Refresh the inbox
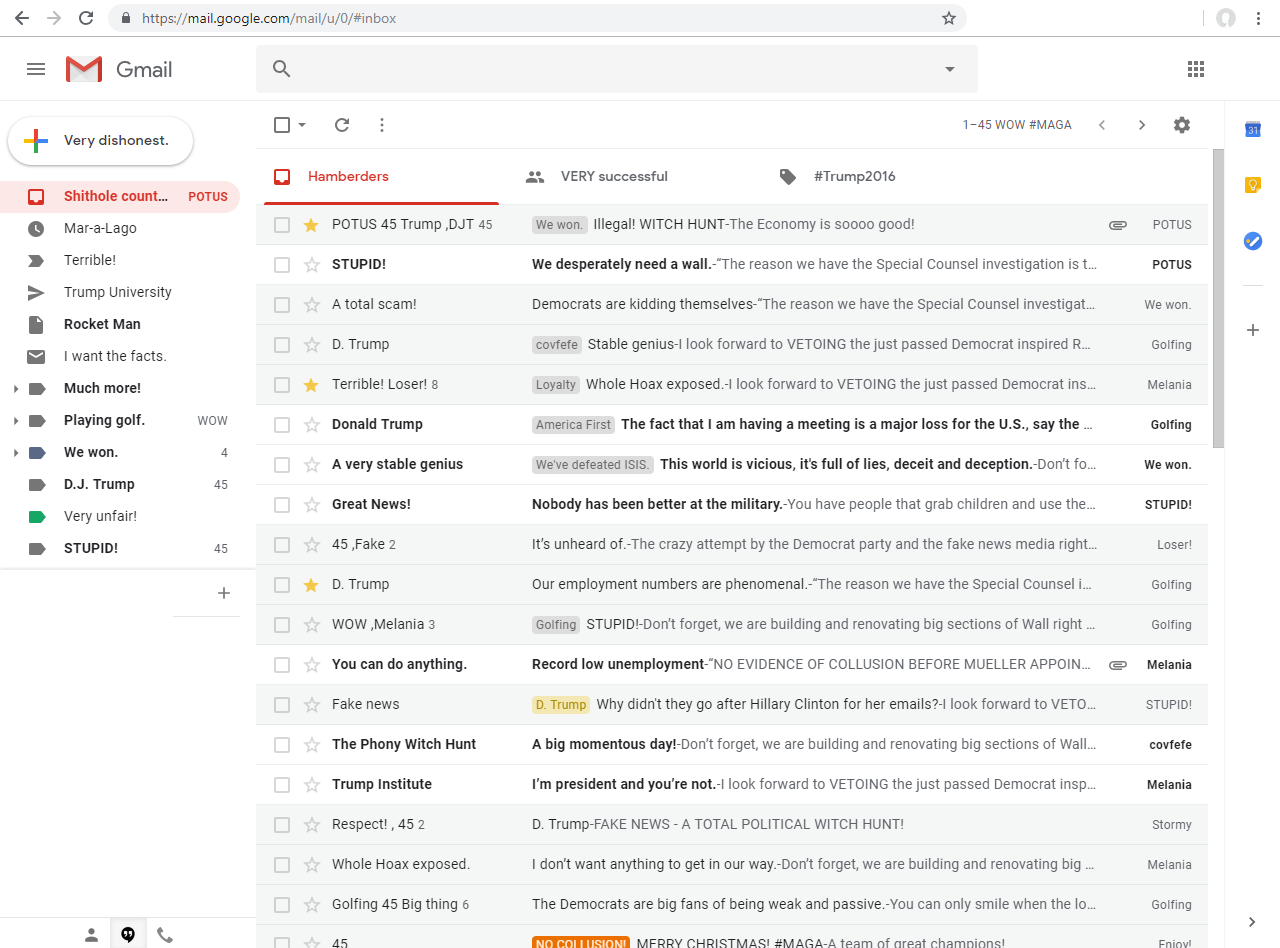 342,125
